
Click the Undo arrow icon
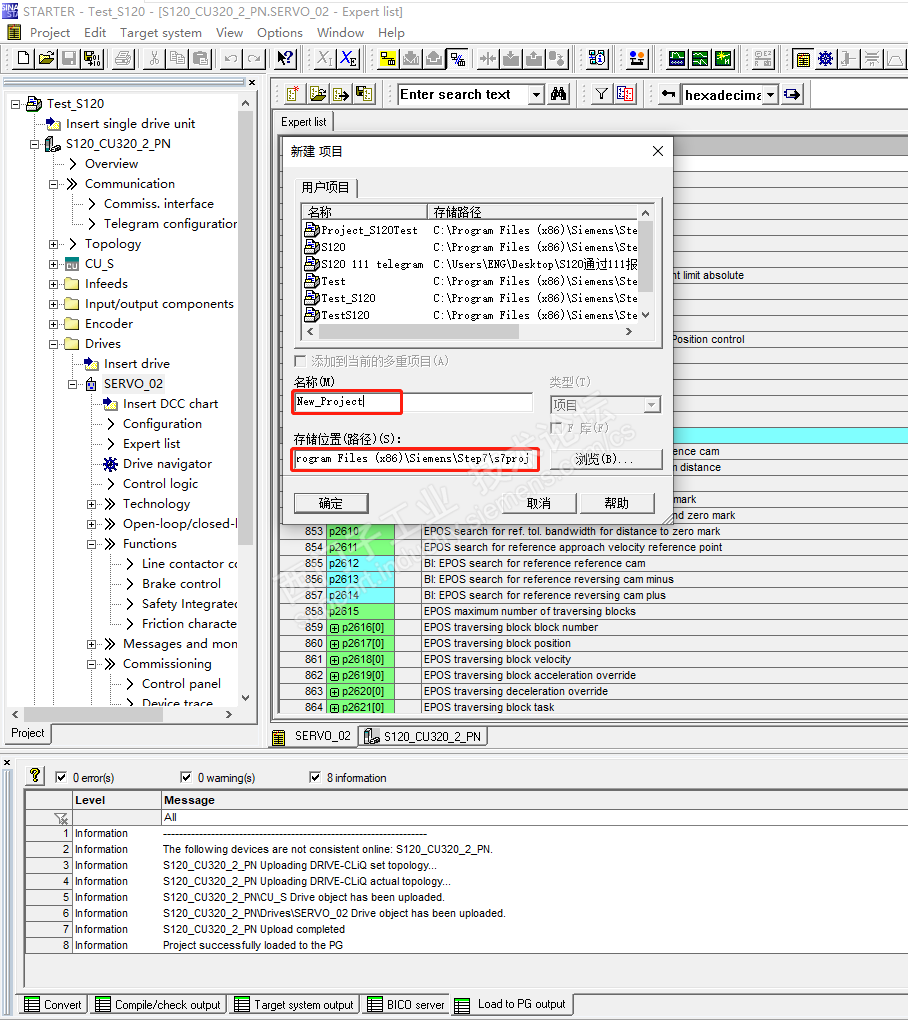[231, 59]
